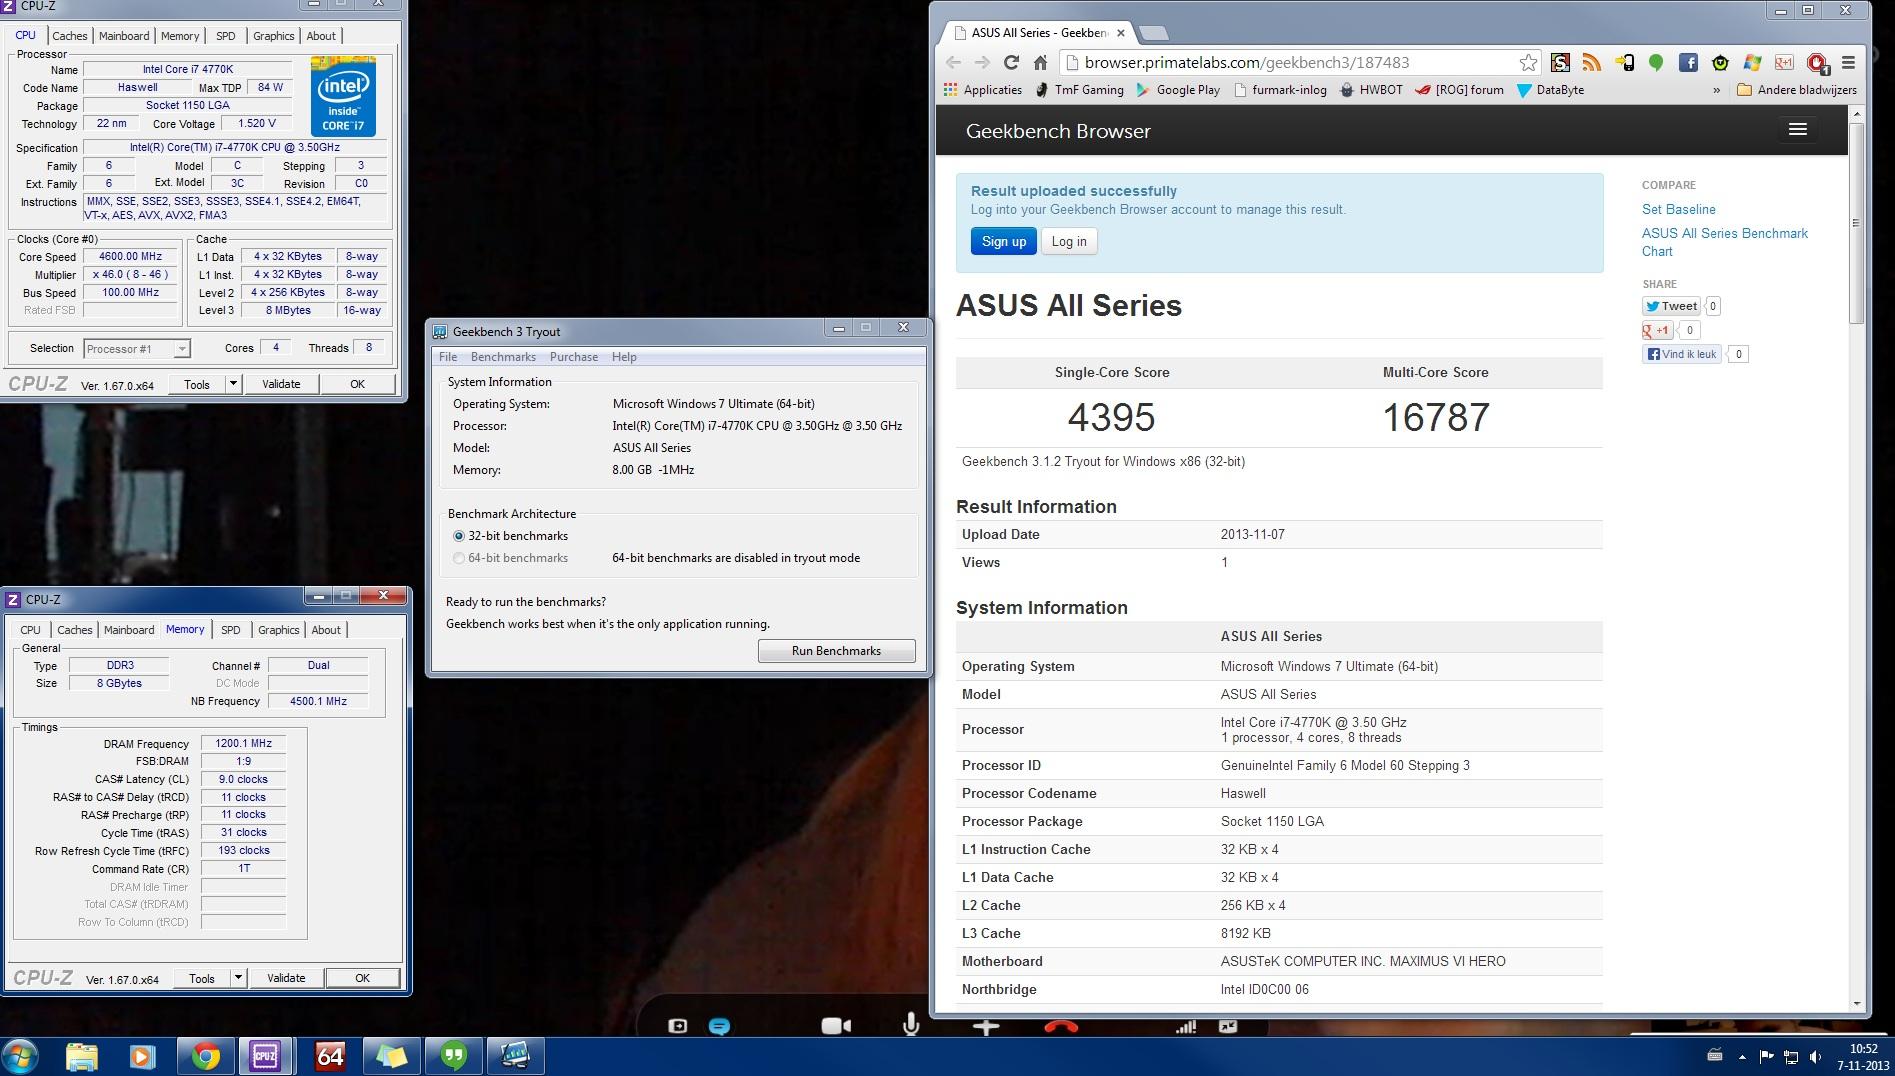Select the 64-bit benchmarks radio button

point(459,558)
